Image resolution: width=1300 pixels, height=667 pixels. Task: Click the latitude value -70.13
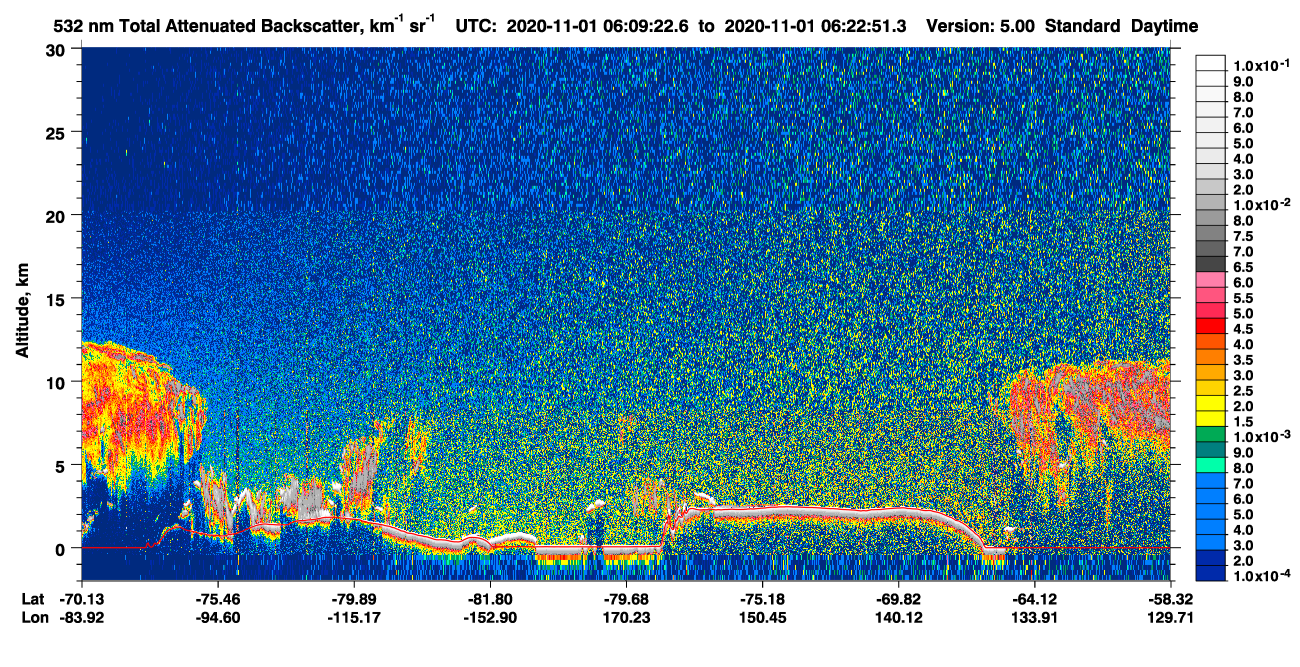click(82, 599)
